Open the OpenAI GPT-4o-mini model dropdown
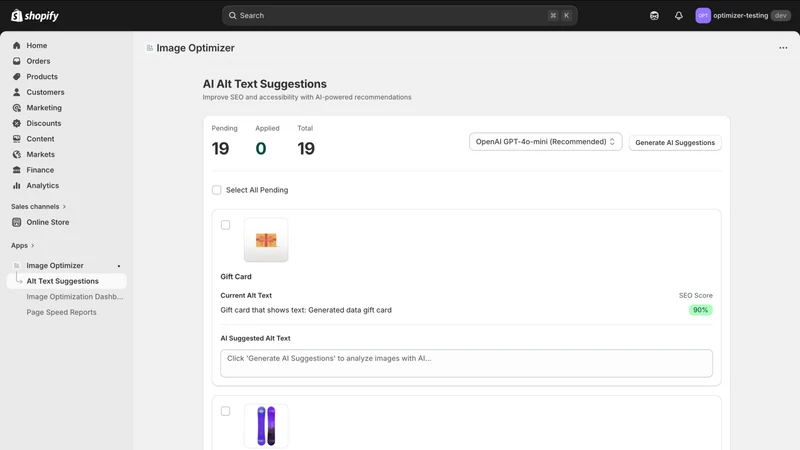Screen dimensions: 800x450 545,142
